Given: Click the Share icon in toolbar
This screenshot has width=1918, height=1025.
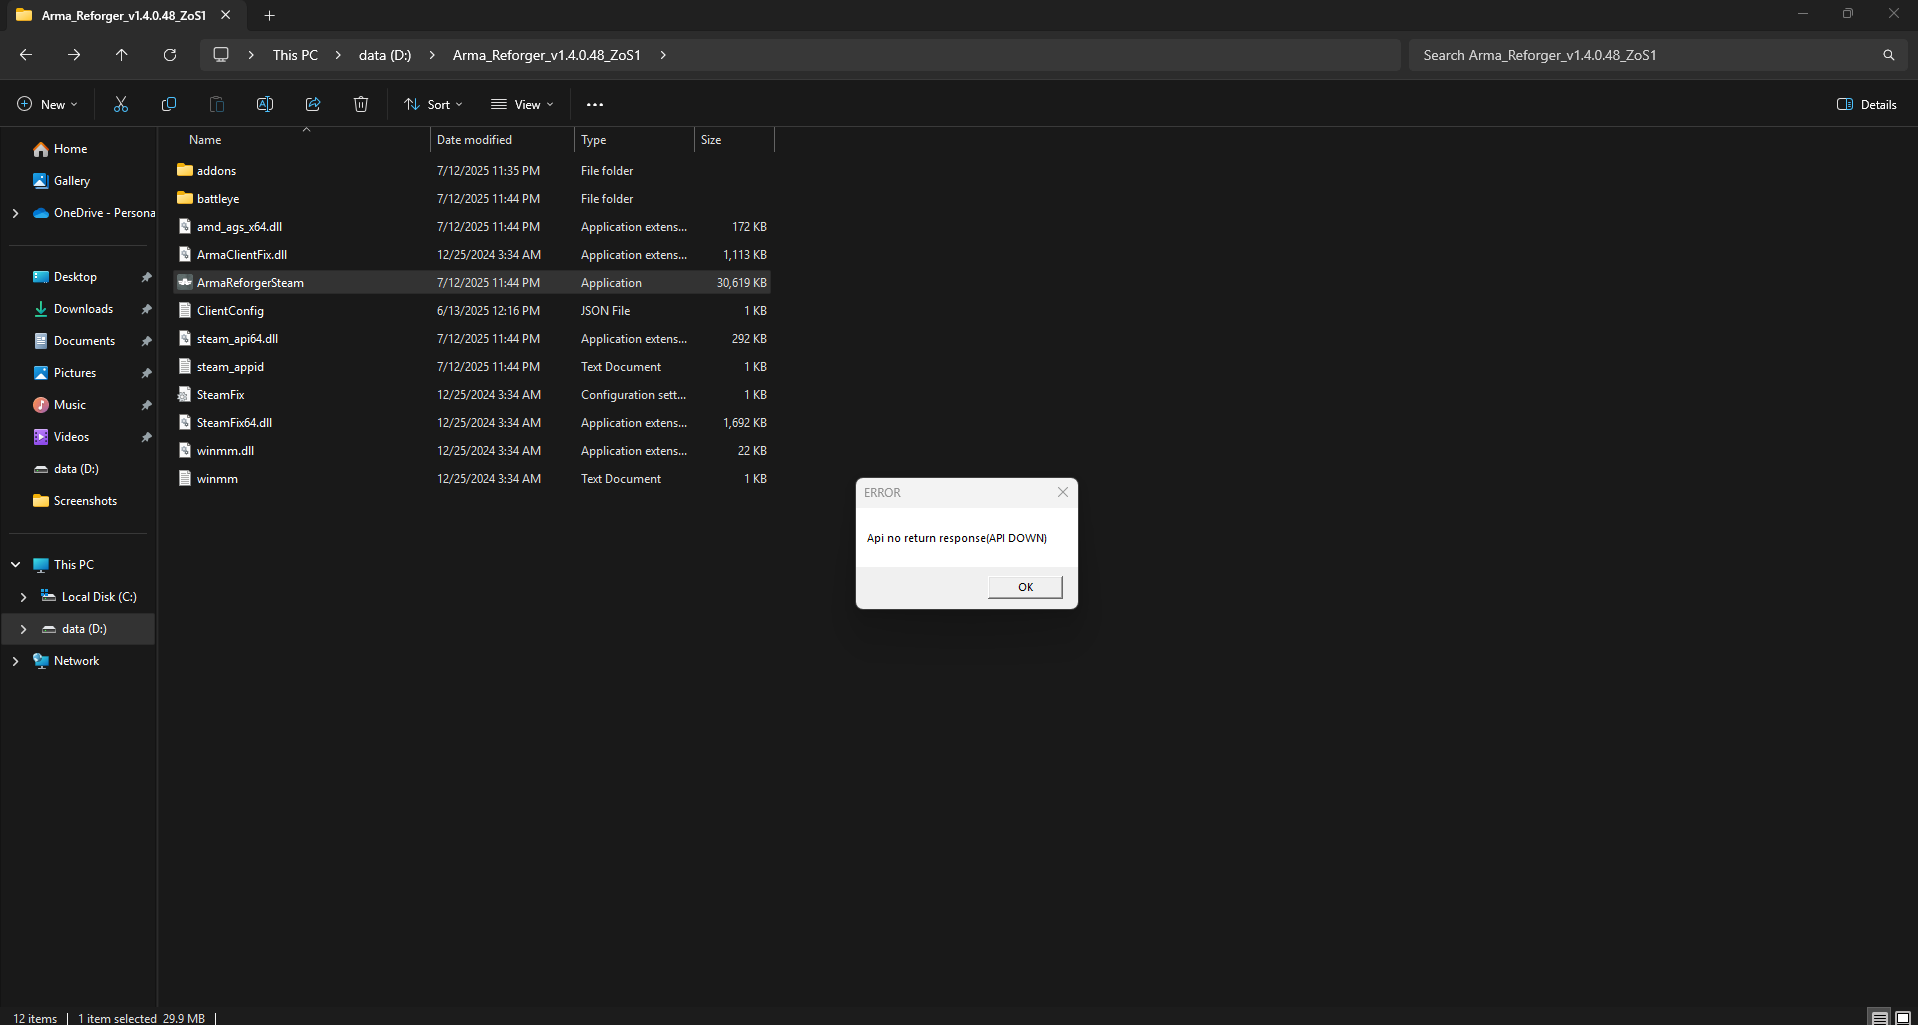Looking at the screenshot, I should (313, 104).
